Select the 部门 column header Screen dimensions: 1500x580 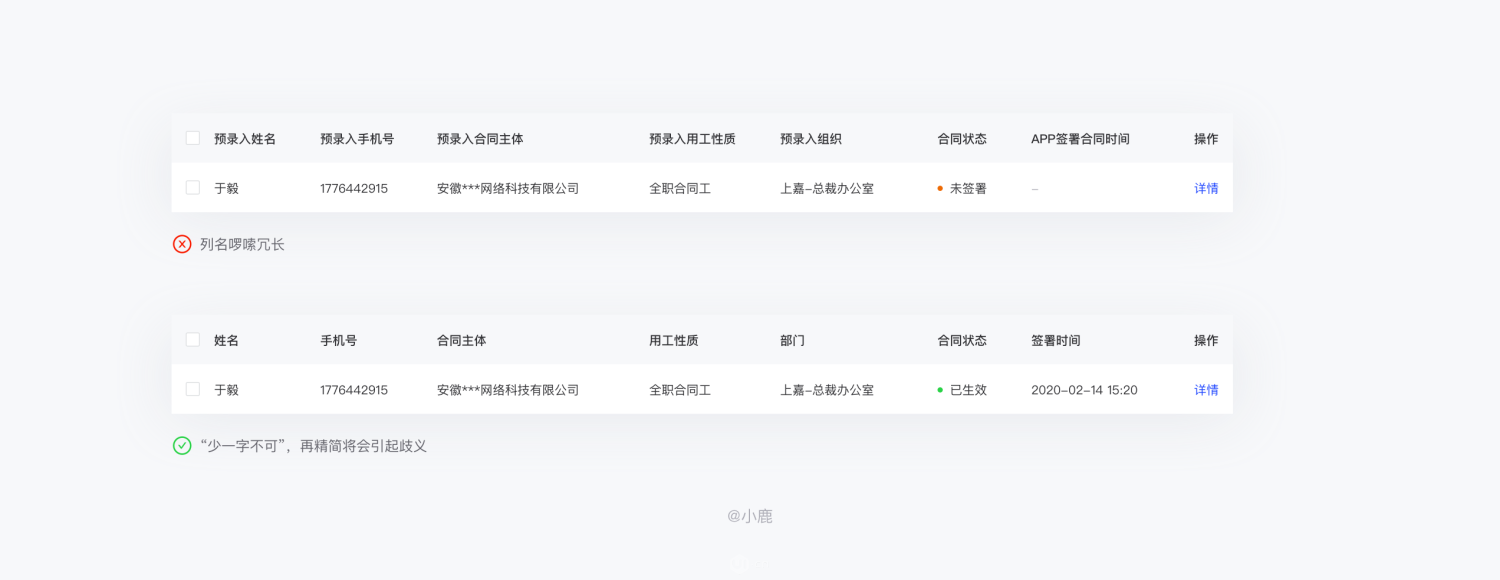tap(793, 341)
